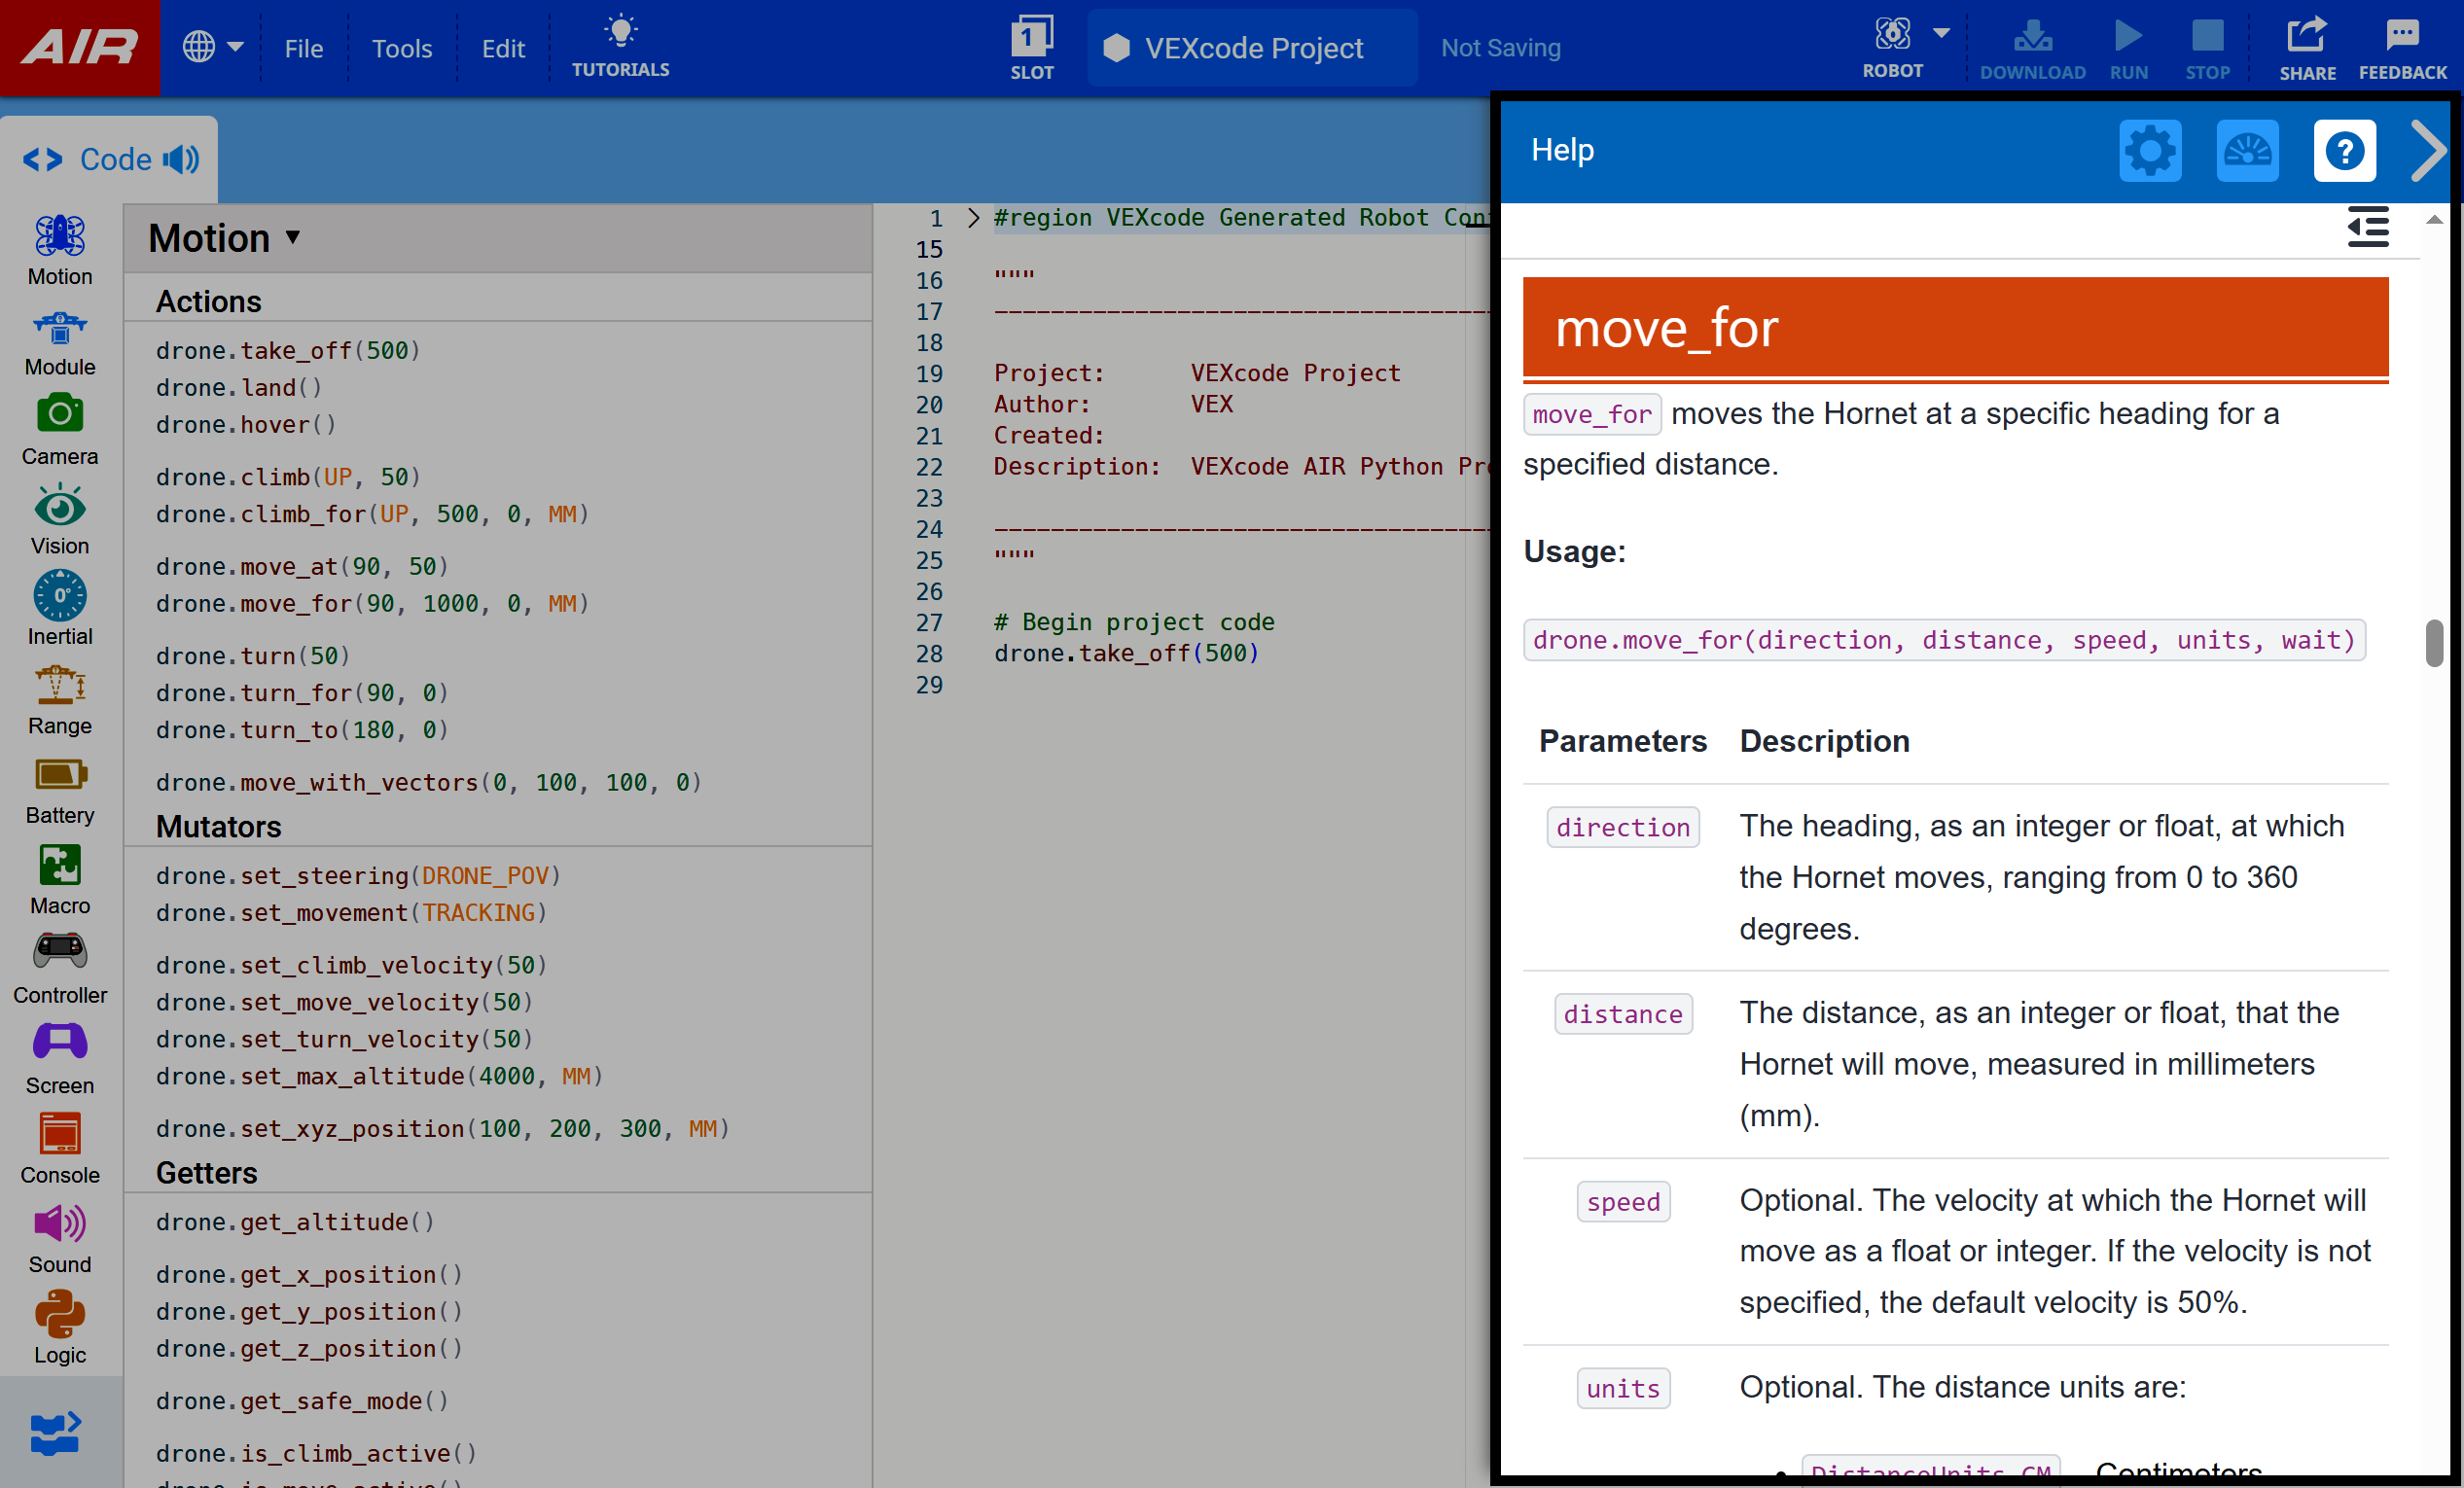
Task: Open the dashboard gauge panel
Action: (2246, 151)
